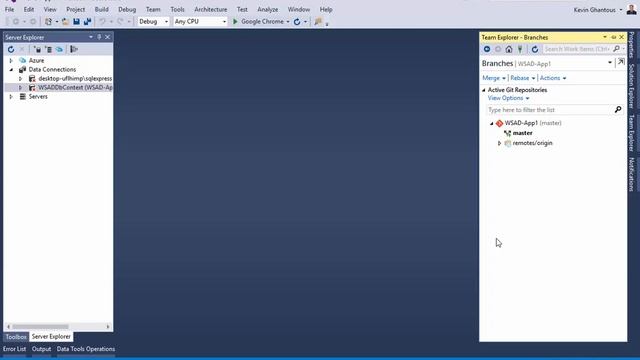
Task: Refresh Team Explorer with refresh icon
Action: pos(535,49)
